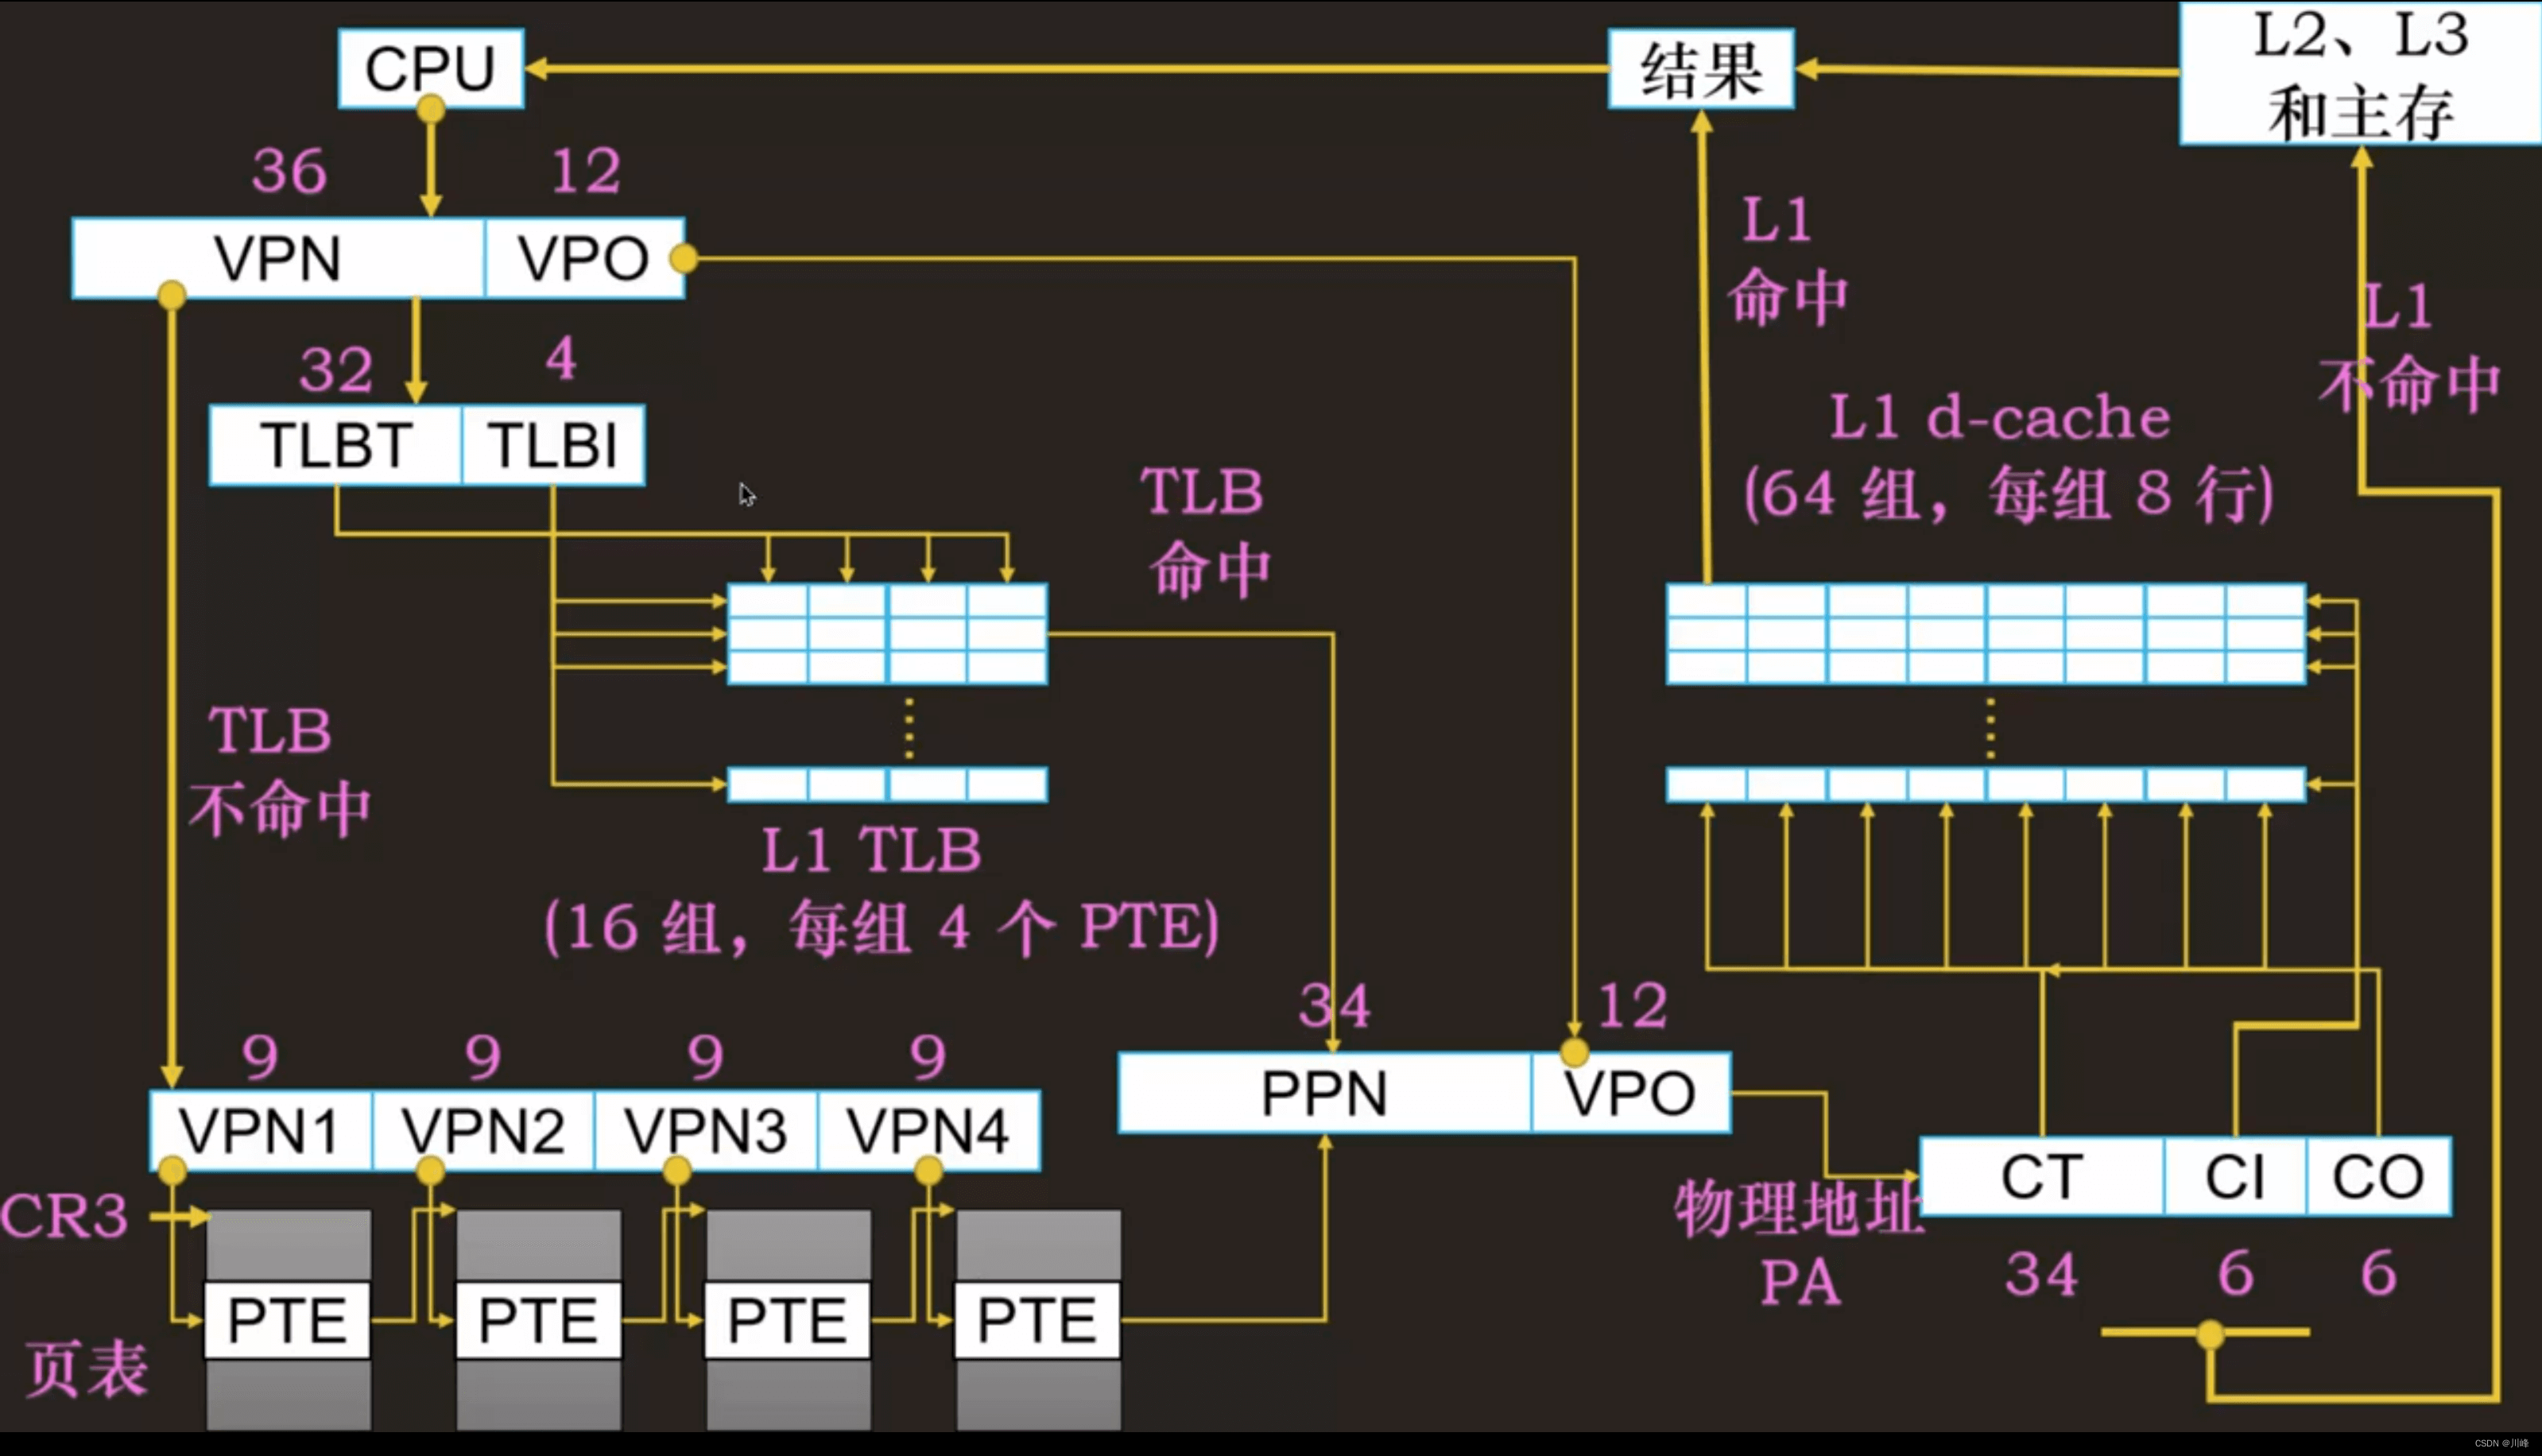The height and width of the screenshot is (1456, 2542).
Task: Click the CPU box
Action: pyautogui.click(x=431, y=68)
